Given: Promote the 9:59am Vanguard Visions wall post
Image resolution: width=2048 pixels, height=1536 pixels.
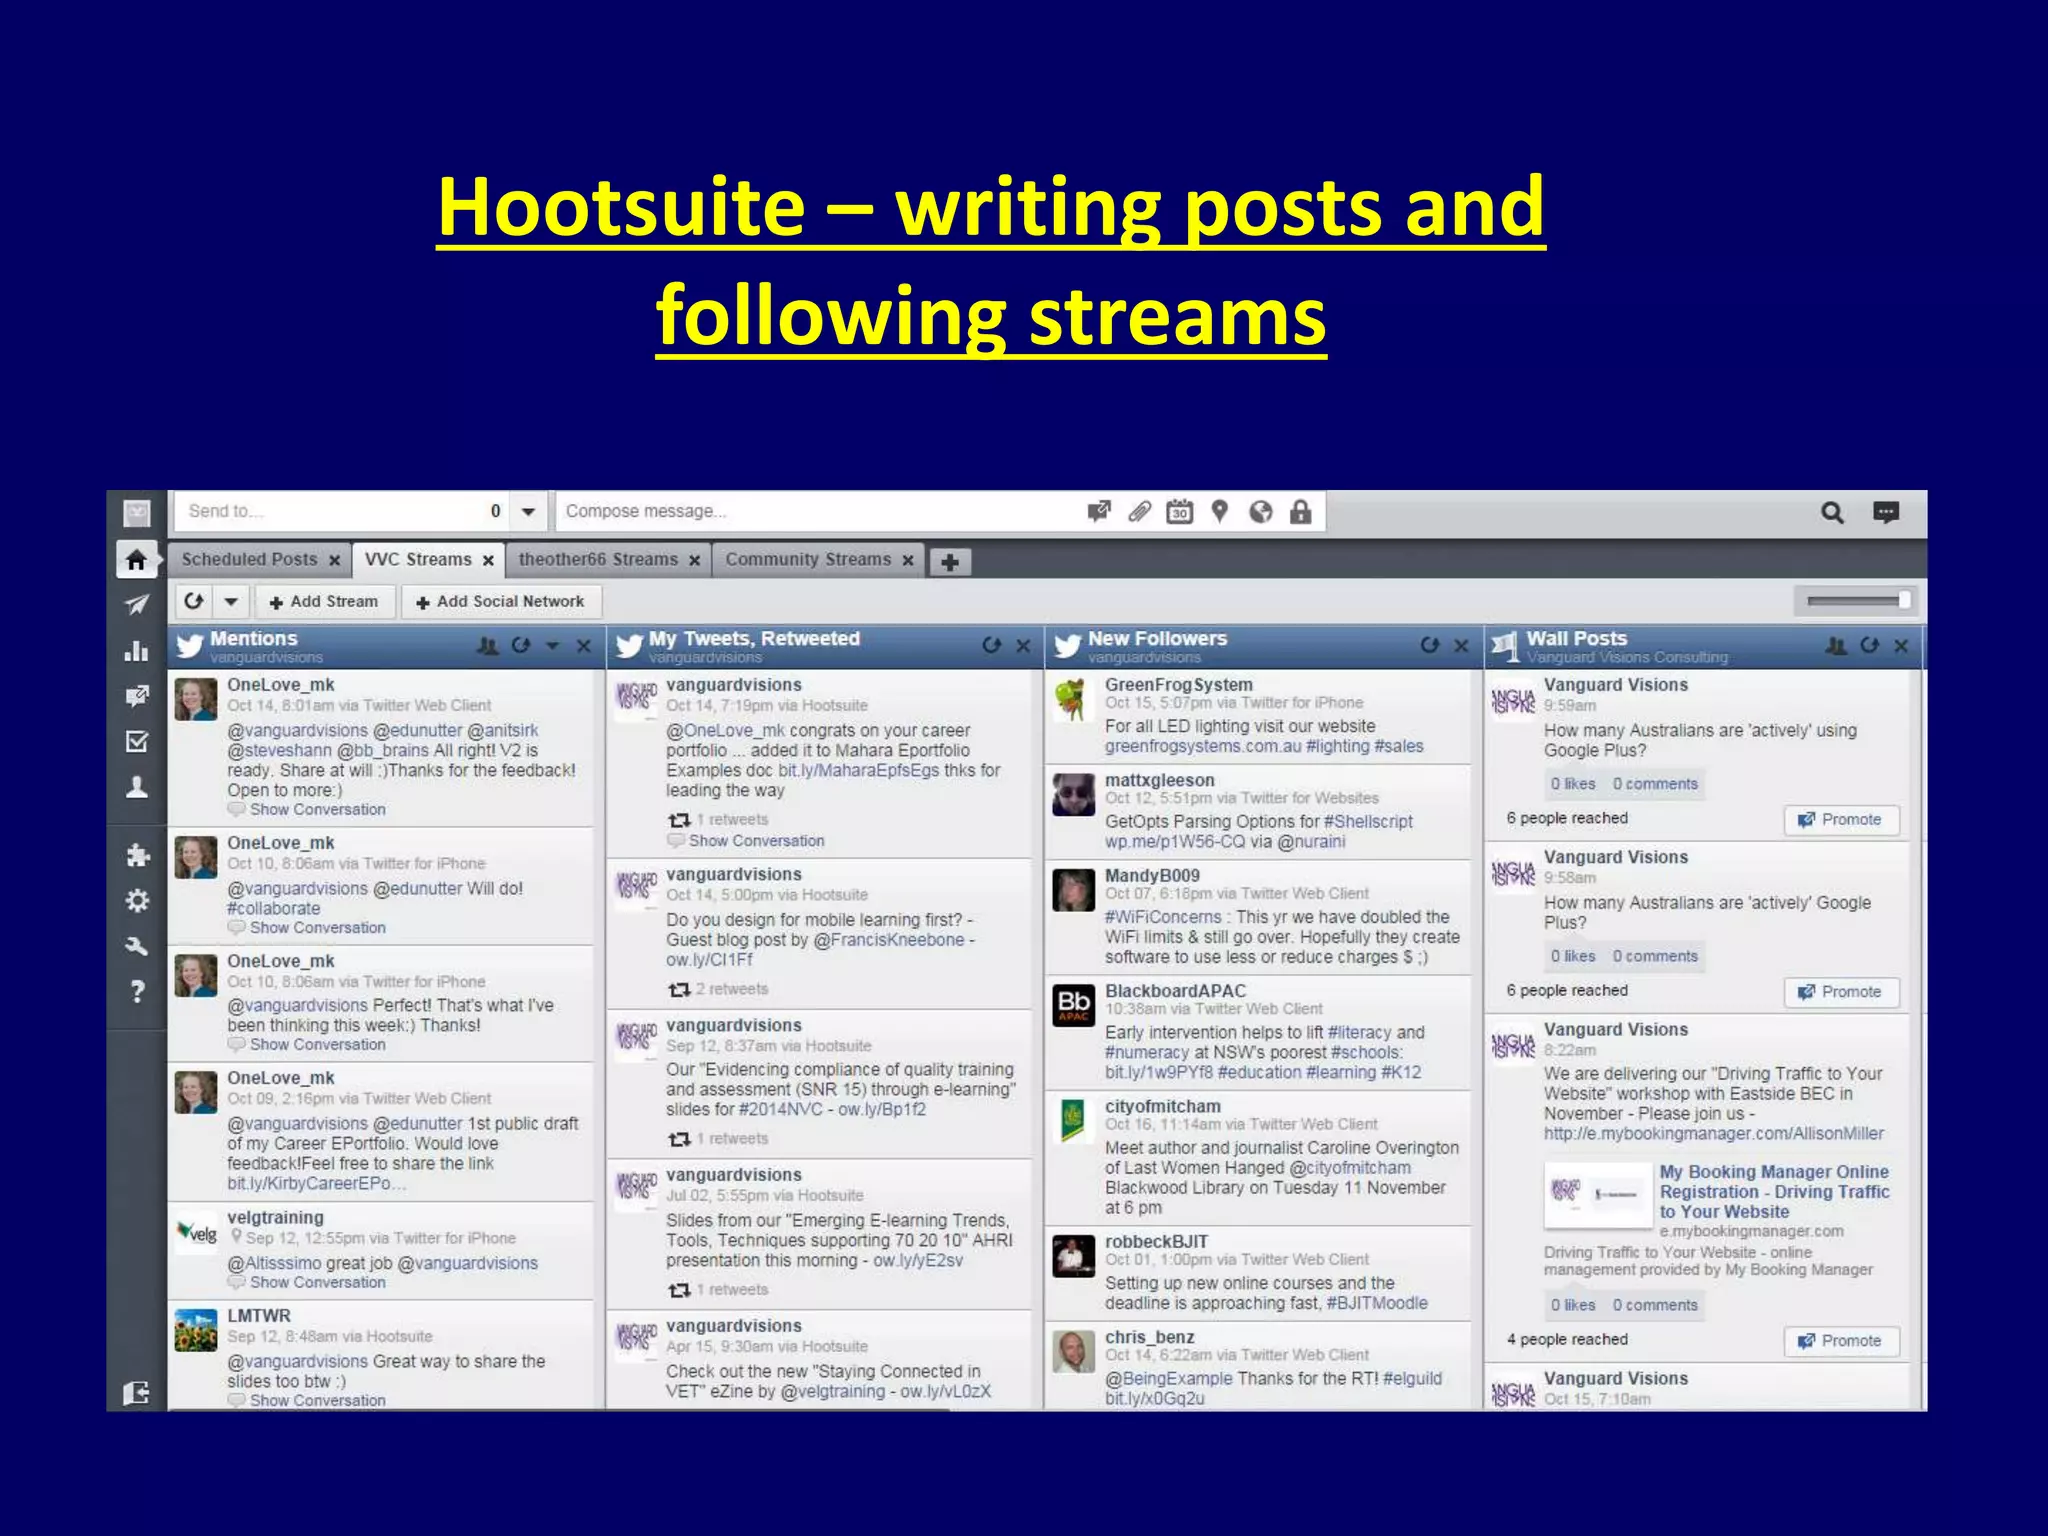Looking at the screenshot, I should pyautogui.click(x=1841, y=820).
